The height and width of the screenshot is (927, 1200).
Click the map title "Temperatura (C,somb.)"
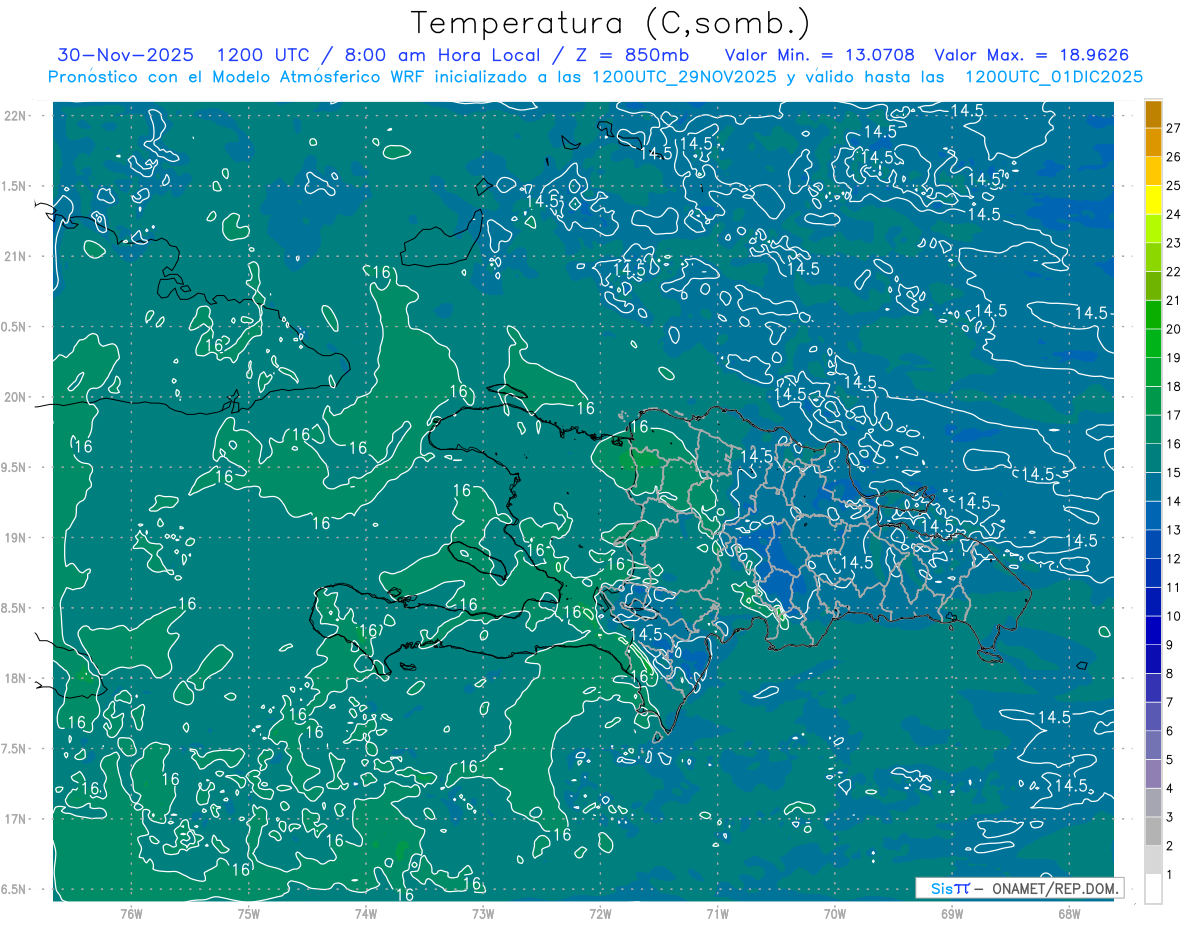coord(611,23)
